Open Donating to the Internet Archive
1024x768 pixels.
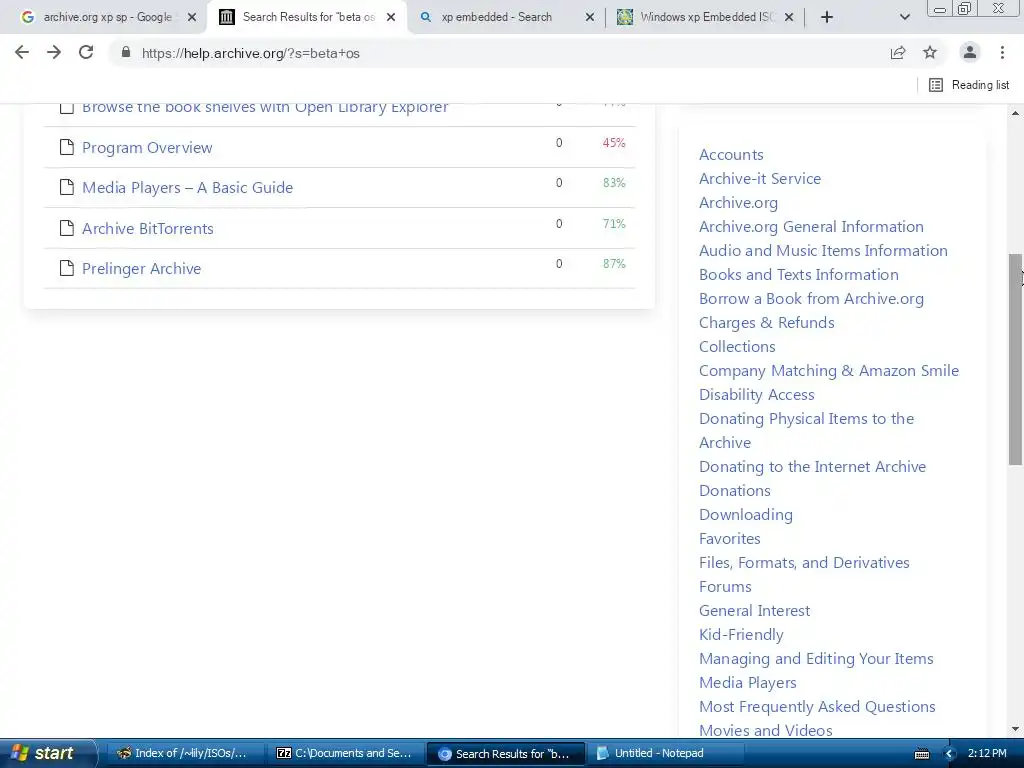click(812, 467)
